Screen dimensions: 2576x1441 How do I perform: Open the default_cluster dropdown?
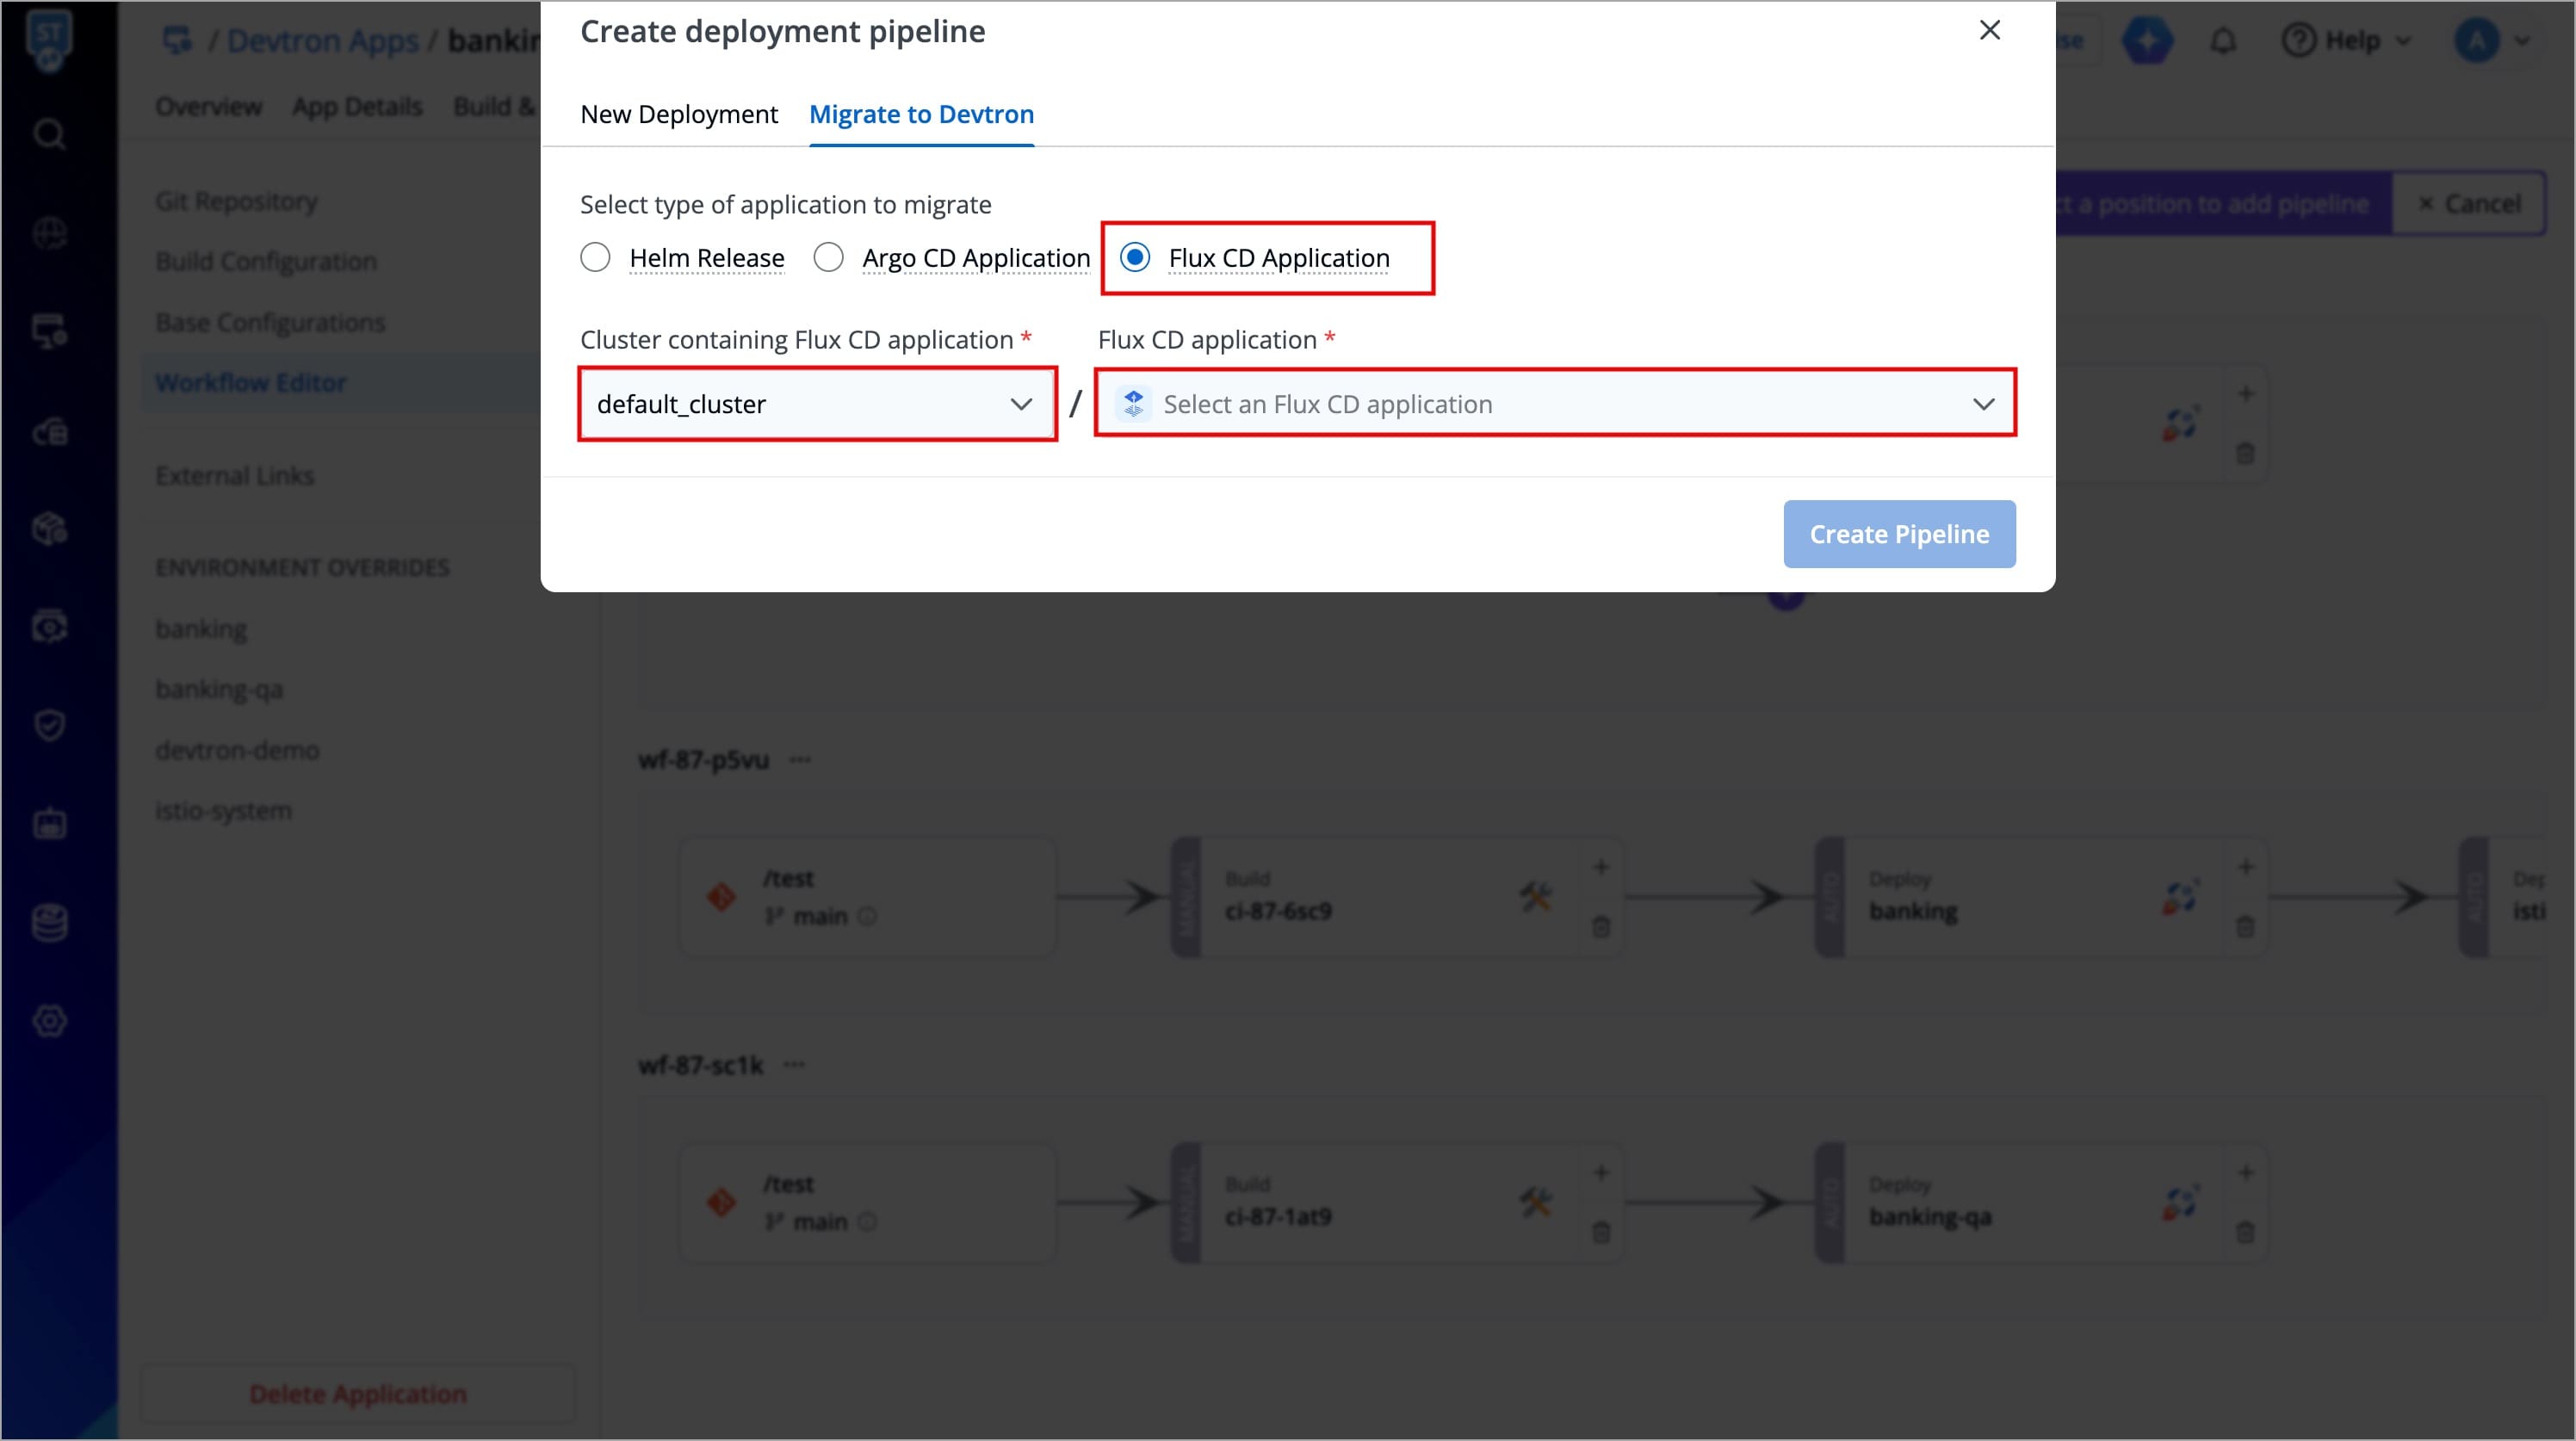816,404
